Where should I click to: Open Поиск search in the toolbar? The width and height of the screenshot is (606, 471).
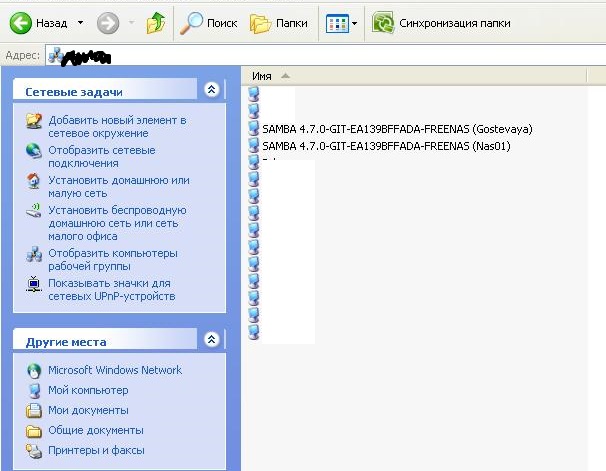click(208, 23)
